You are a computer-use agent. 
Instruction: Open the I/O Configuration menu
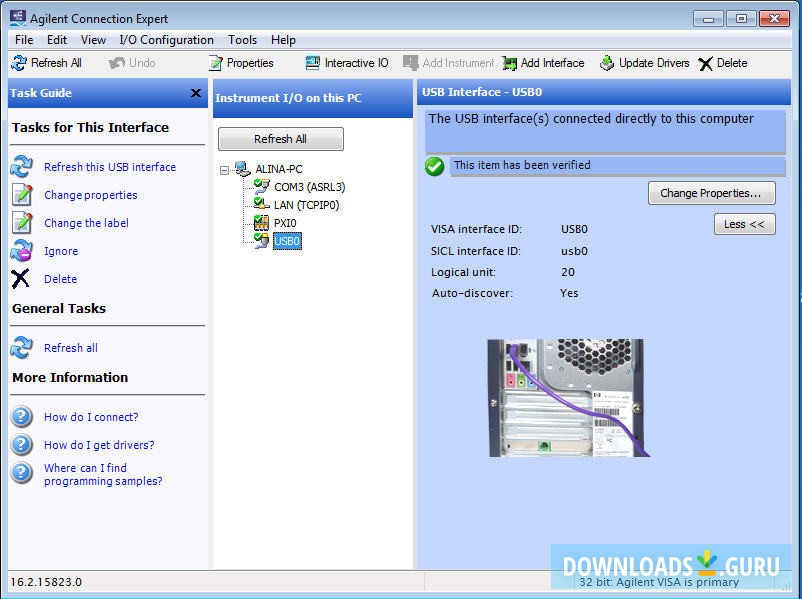pos(166,40)
